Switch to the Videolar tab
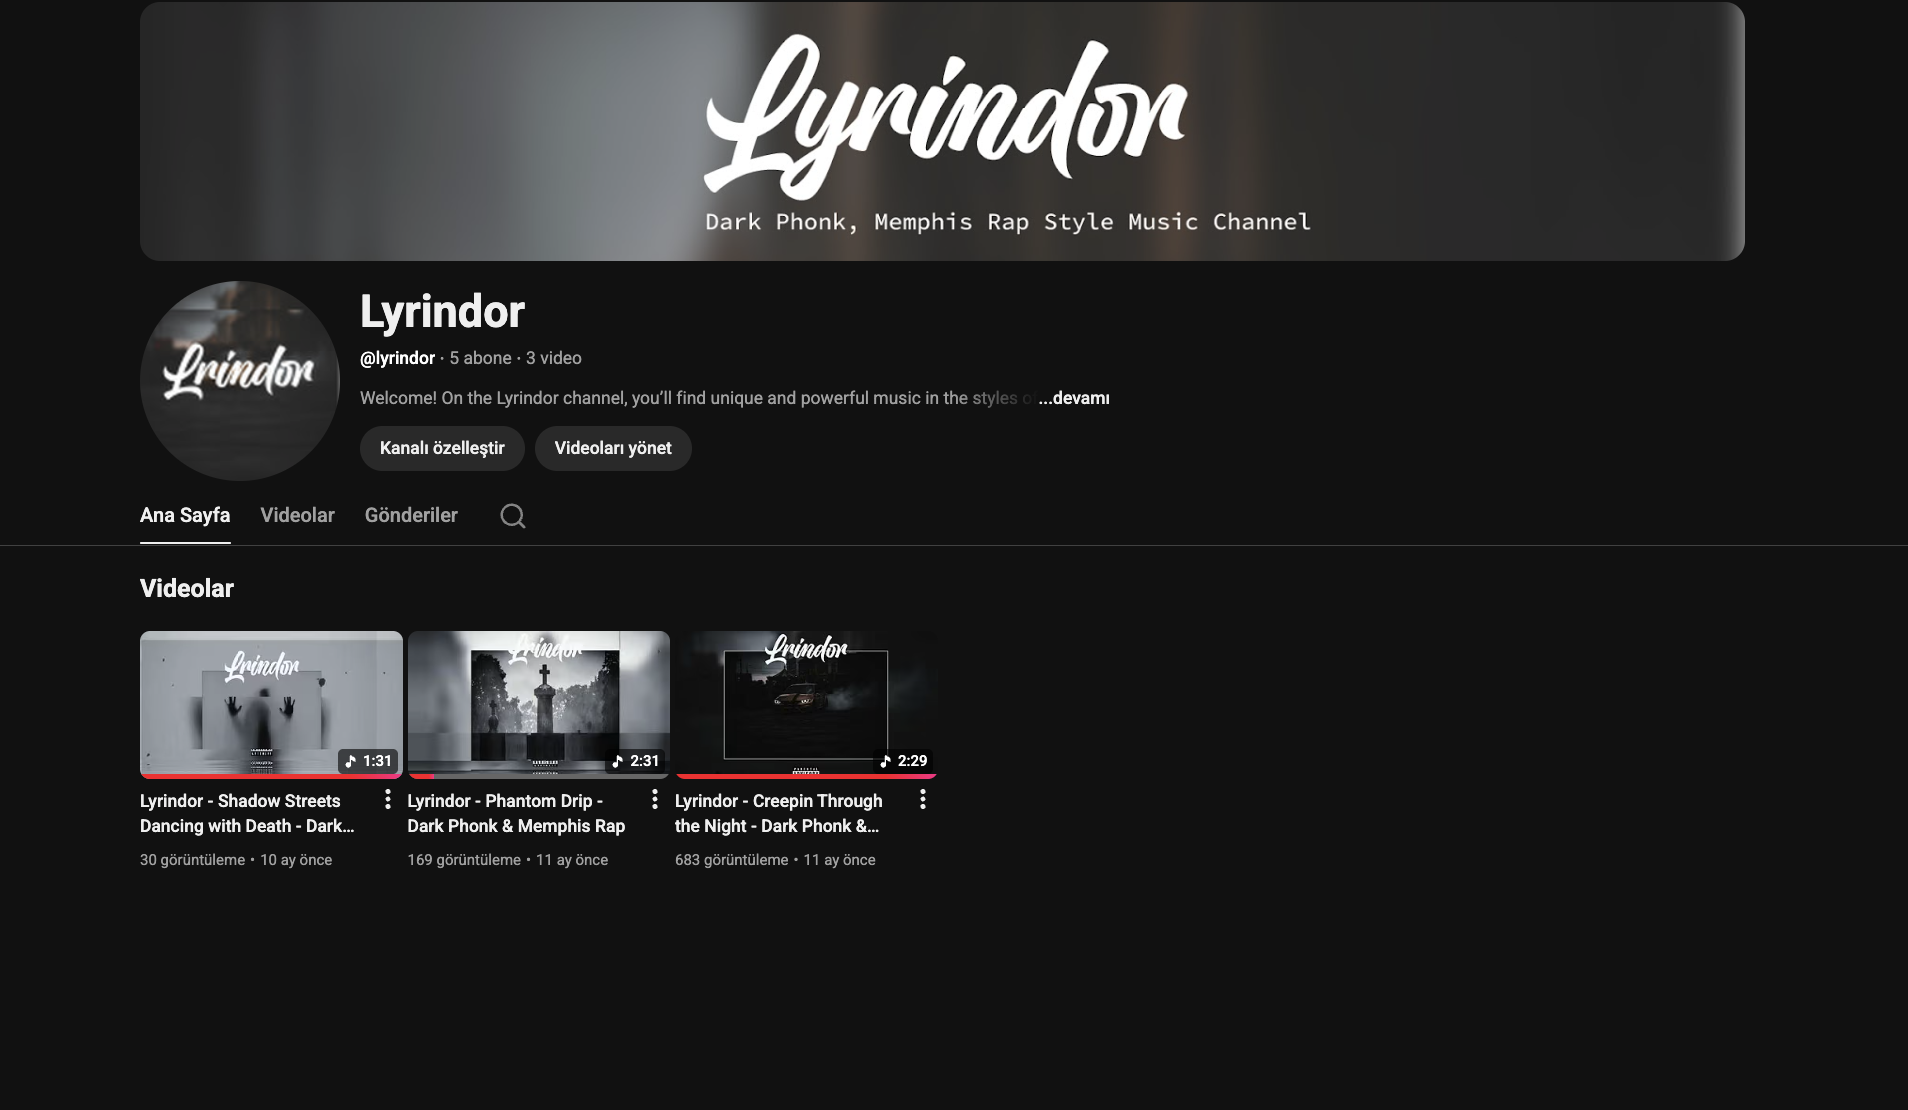The image size is (1908, 1110). tap(297, 515)
